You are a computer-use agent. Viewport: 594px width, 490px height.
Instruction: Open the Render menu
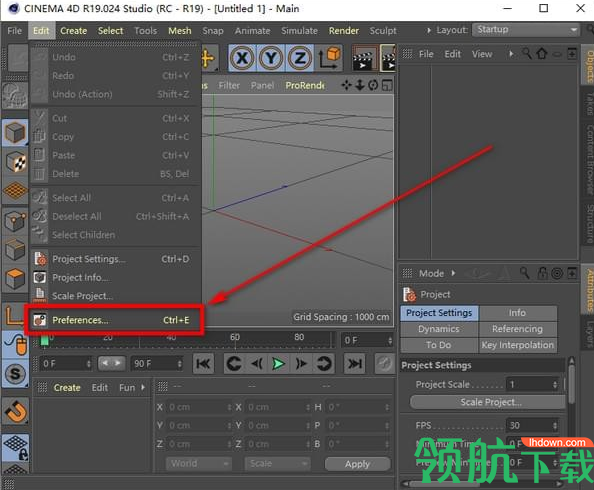click(x=344, y=31)
